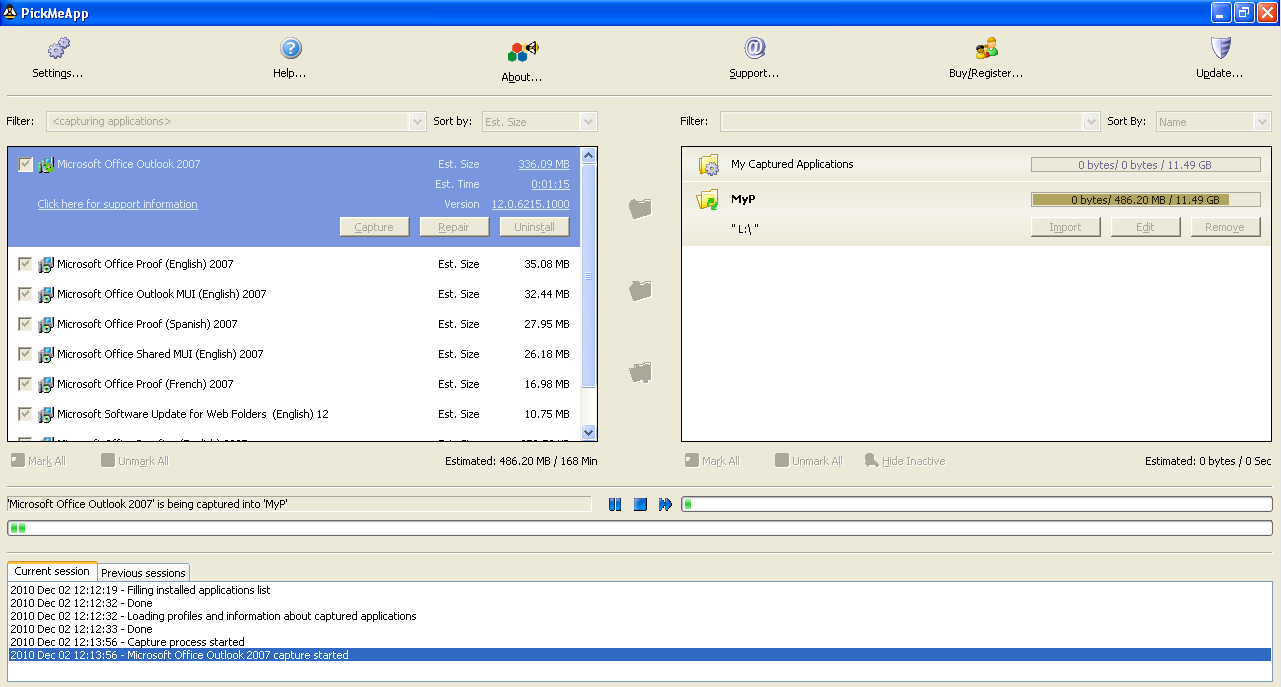Click Mark All under the captured applications panel
This screenshot has width=1281, height=687.
point(712,461)
